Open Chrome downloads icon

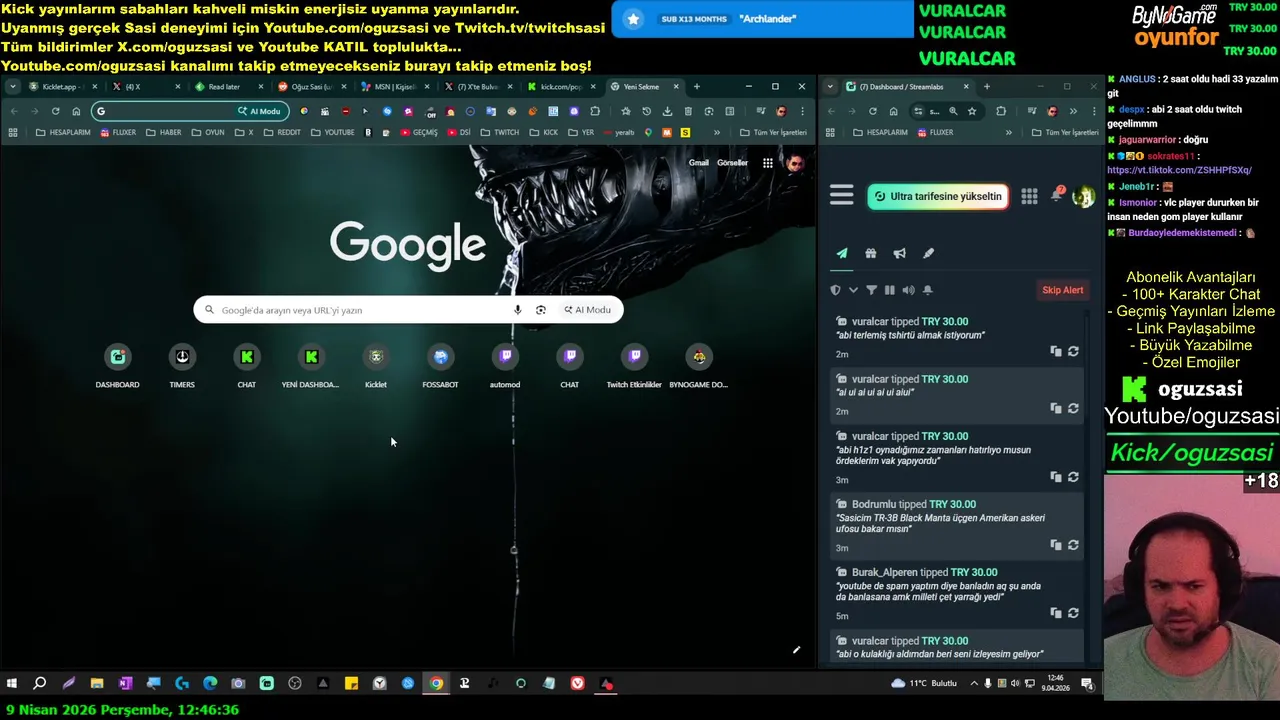tap(667, 111)
